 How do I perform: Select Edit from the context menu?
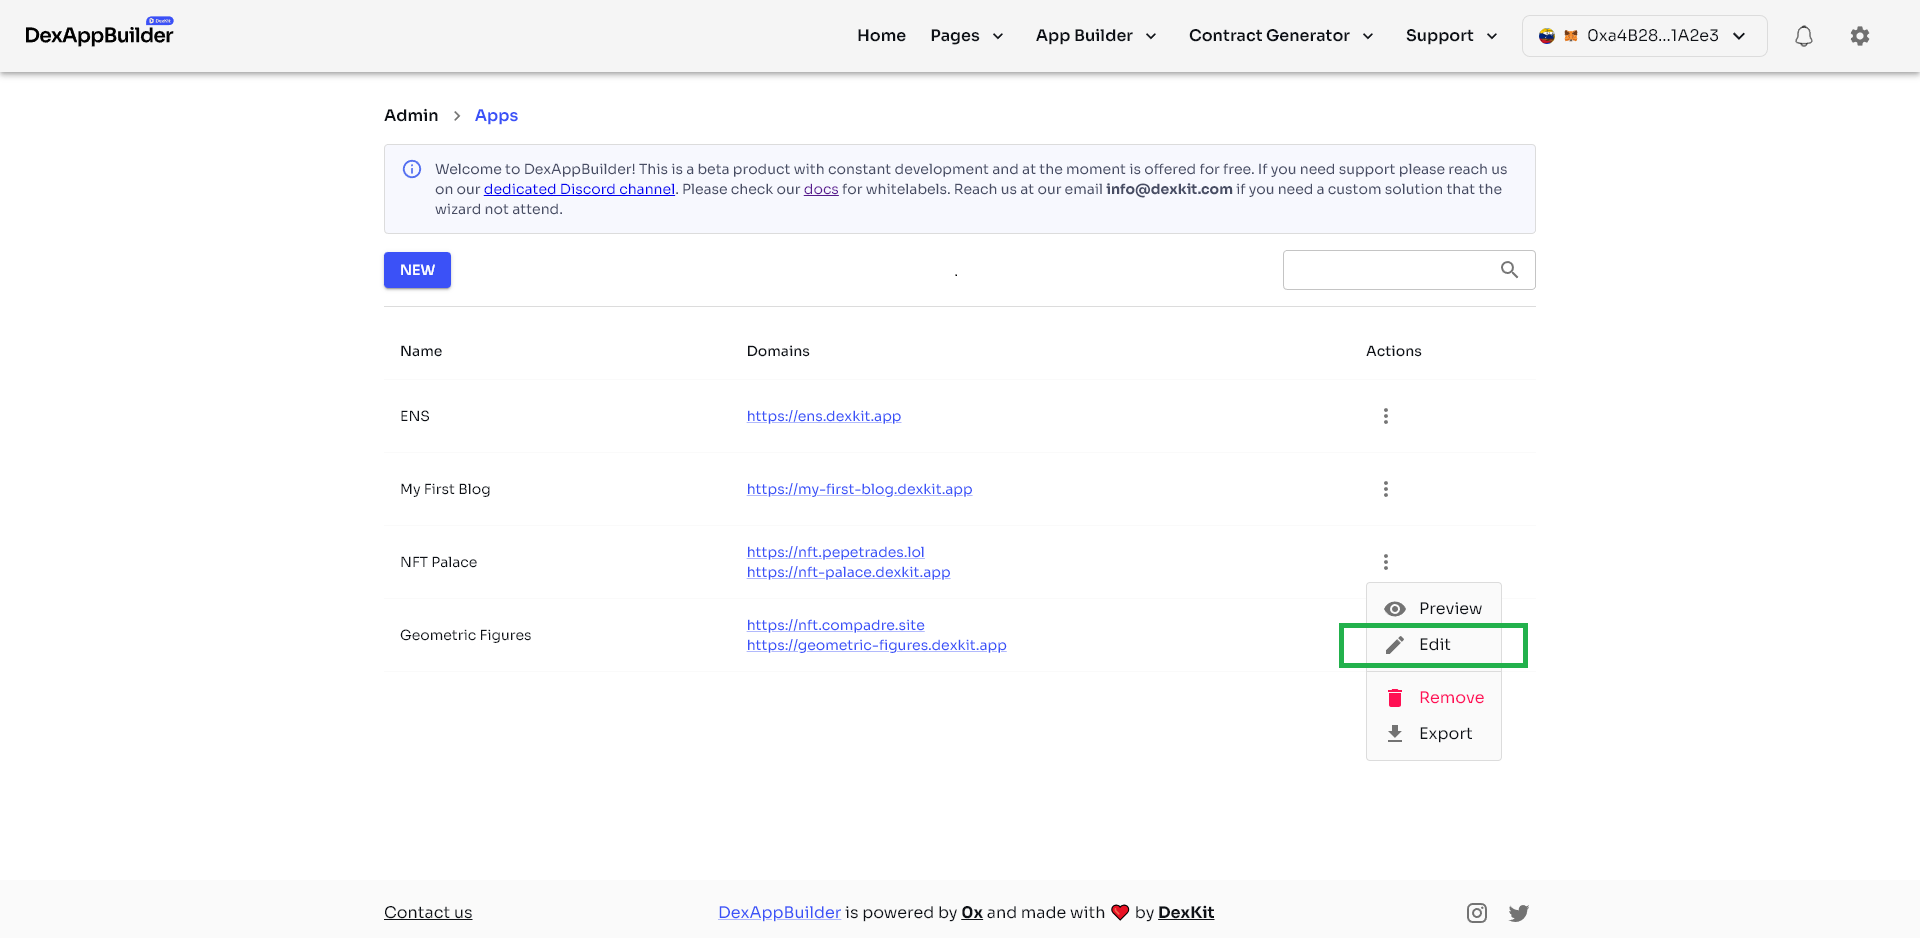pyautogui.click(x=1433, y=645)
